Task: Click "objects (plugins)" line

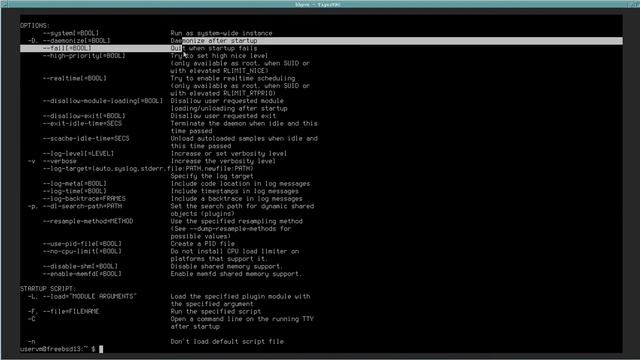Action: 202,214
